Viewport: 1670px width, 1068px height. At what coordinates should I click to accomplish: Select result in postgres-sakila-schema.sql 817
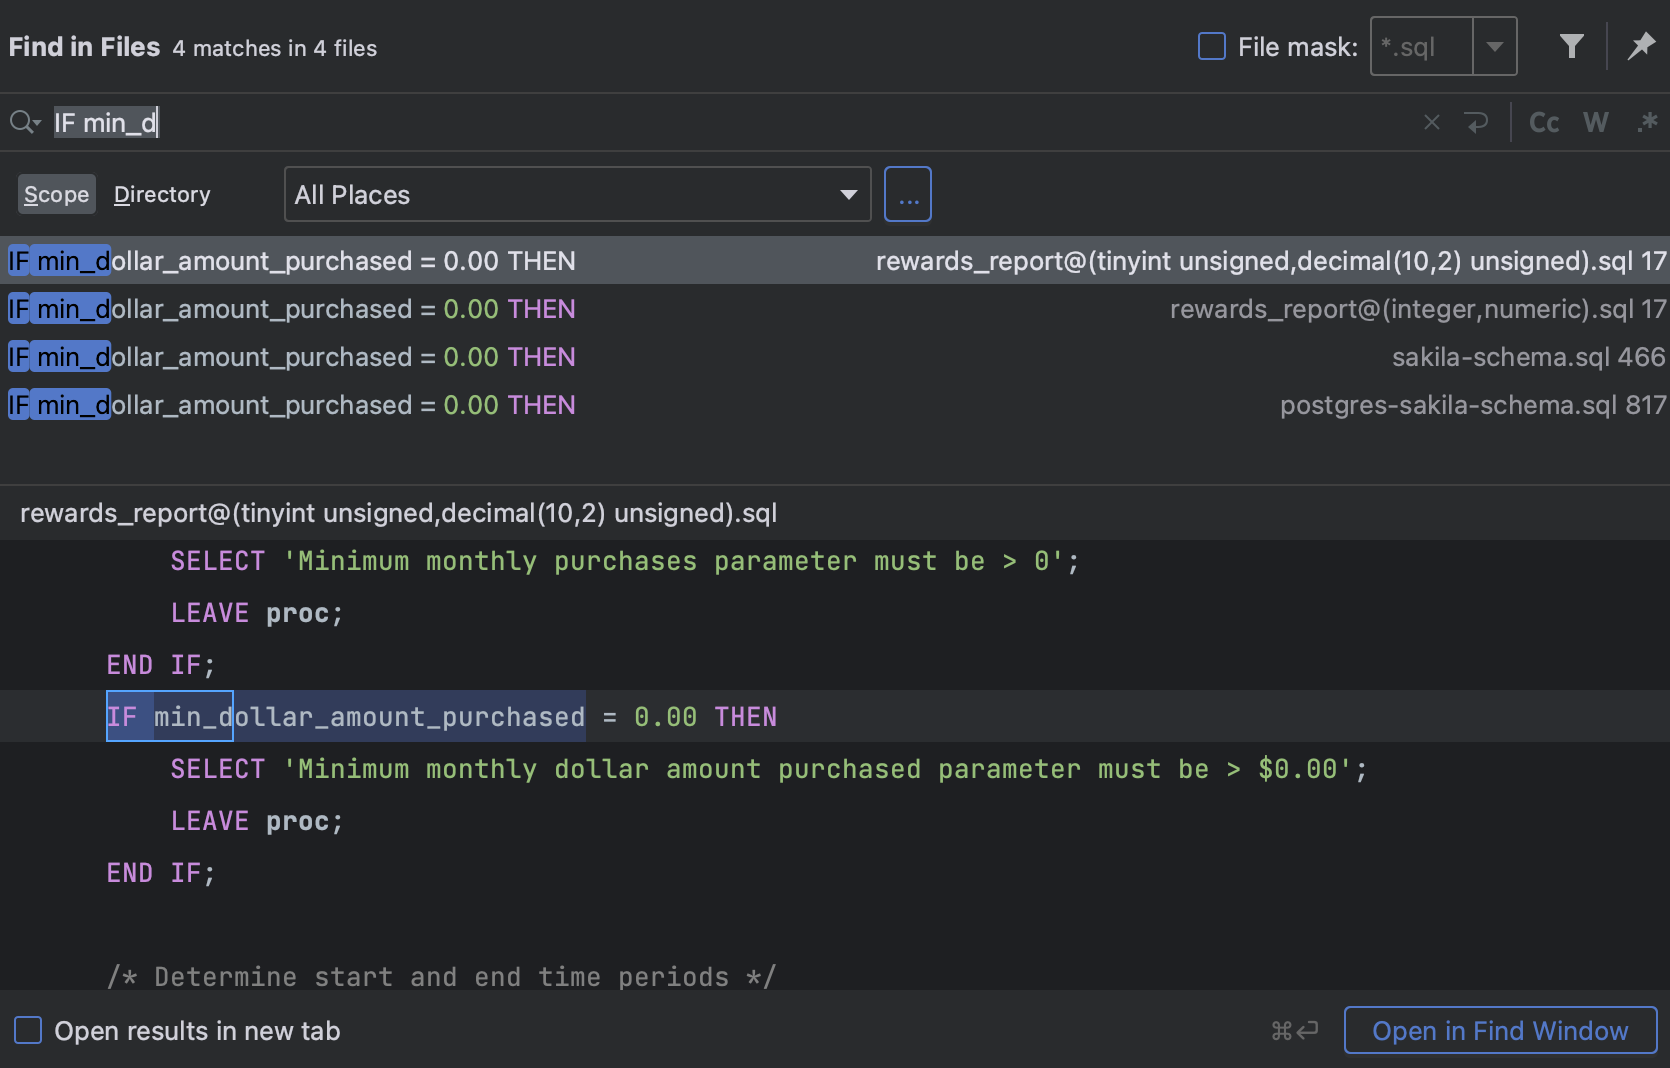coord(835,405)
